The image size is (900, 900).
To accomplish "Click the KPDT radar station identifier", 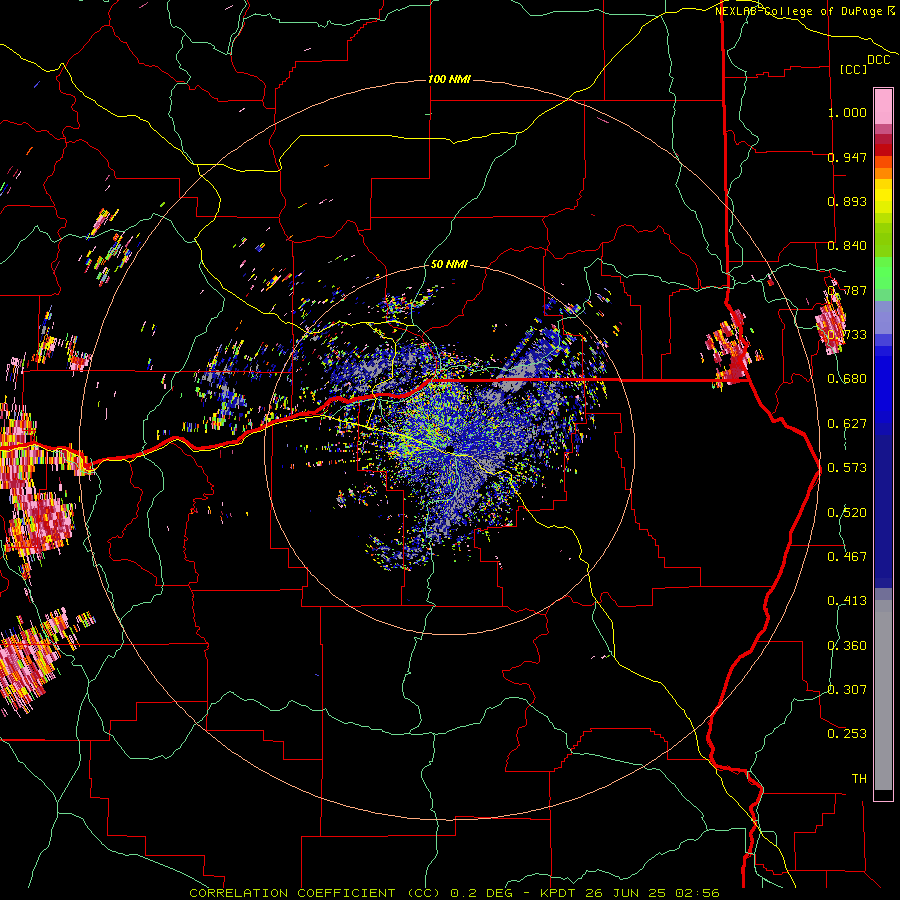I will point(557,893).
